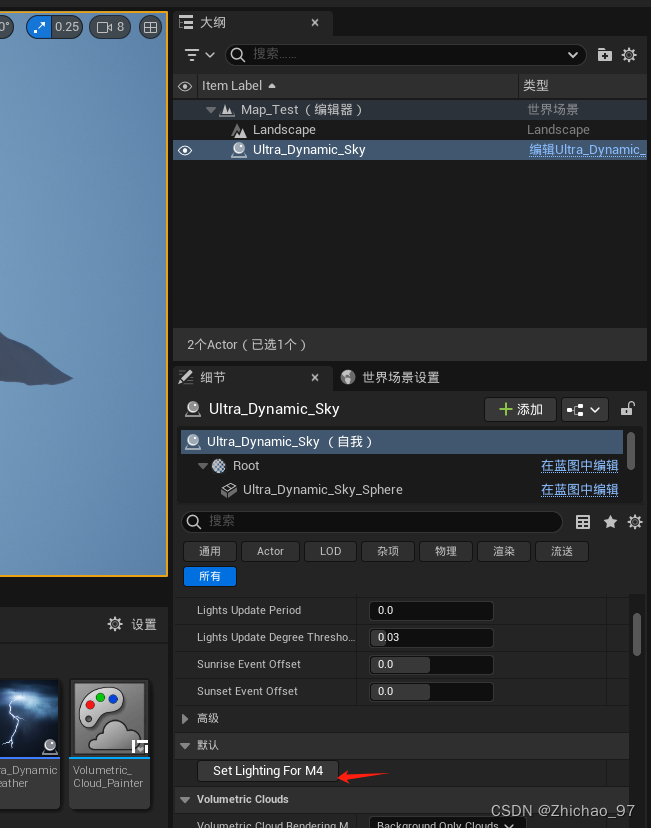
Task: Open content browser 设置 button
Action: coord(132,625)
